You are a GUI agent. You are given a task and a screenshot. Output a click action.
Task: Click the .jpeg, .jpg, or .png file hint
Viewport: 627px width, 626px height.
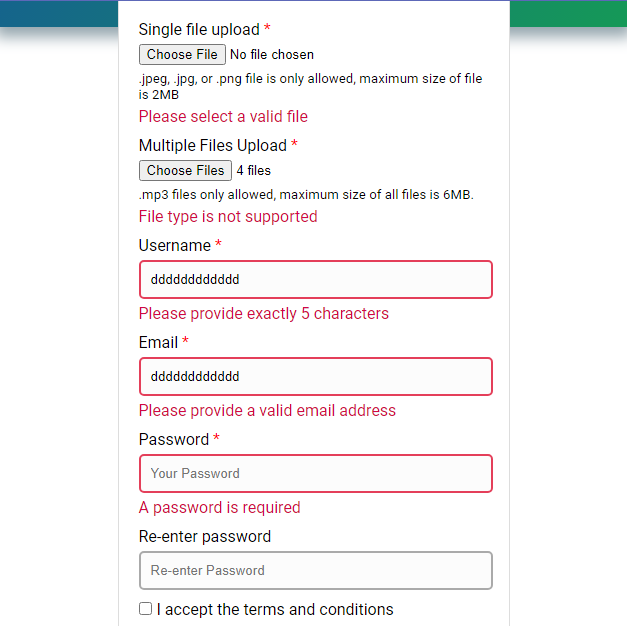pos(310,86)
